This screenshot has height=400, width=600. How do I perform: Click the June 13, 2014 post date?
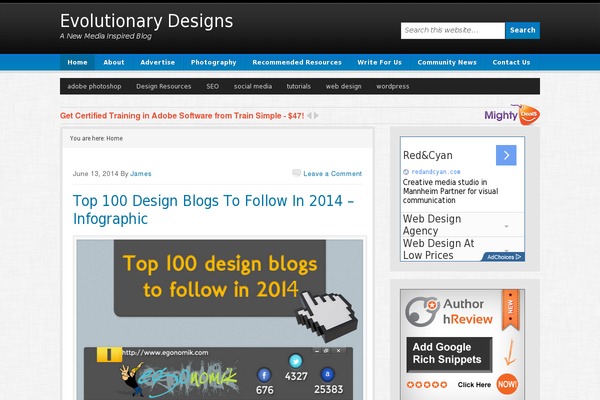(96, 174)
